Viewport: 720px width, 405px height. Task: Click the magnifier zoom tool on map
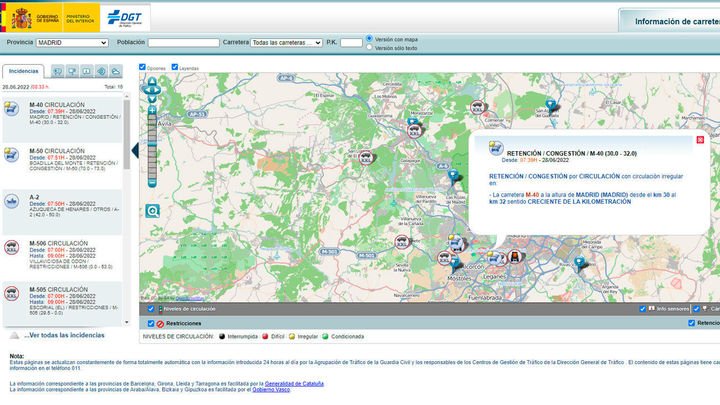tap(152, 211)
